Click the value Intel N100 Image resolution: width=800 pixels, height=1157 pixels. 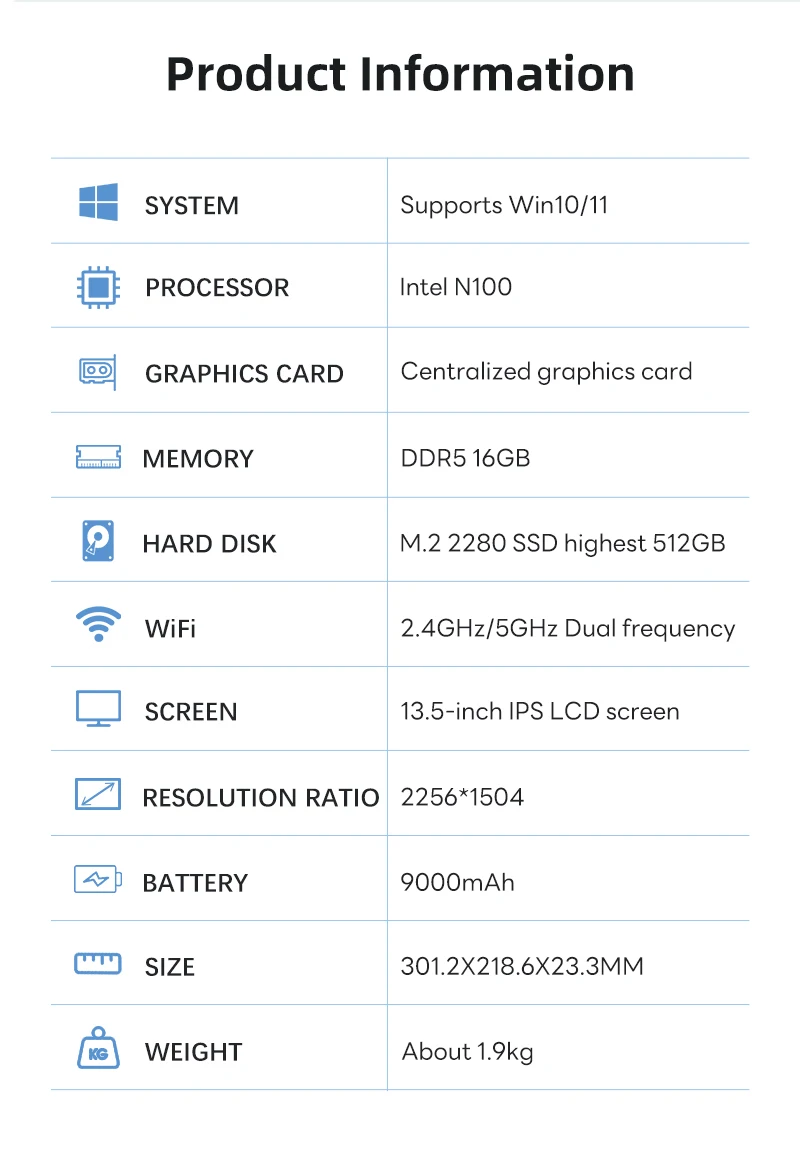click(x=455, y=287)
